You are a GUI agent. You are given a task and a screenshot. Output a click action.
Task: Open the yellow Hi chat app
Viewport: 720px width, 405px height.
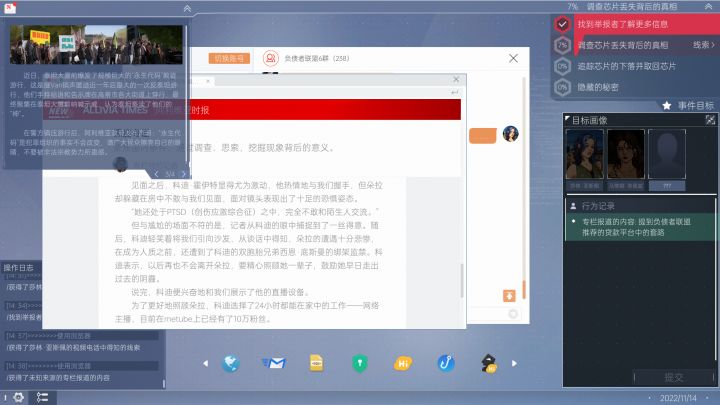(403, 363)
